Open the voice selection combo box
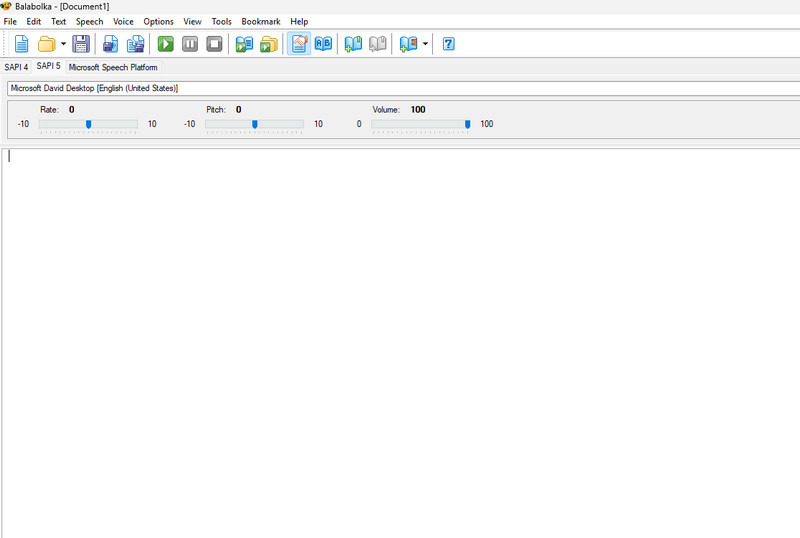 tap(400, 88)
